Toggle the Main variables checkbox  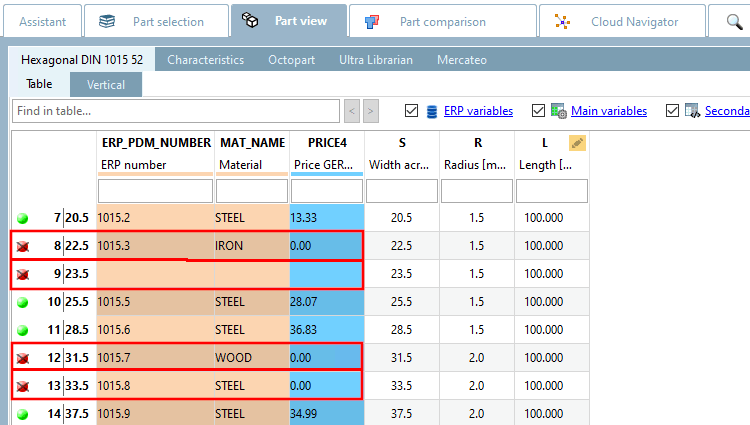[539, 111]
